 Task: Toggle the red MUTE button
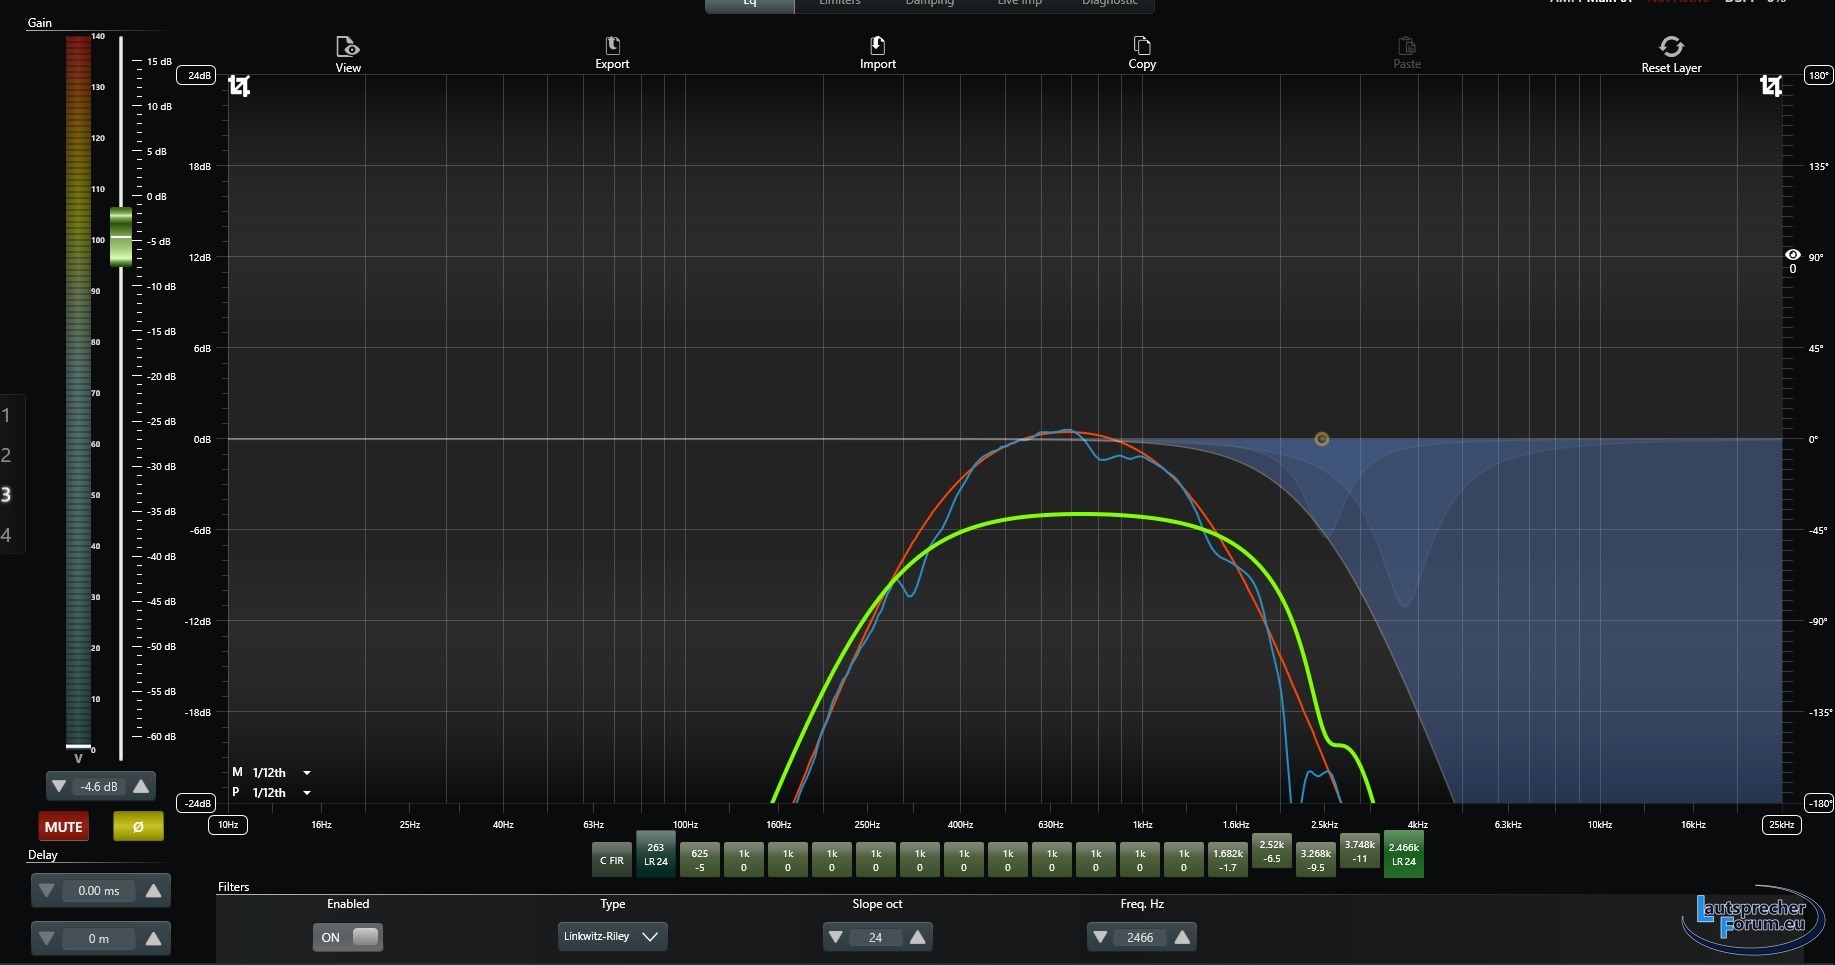(63, 827)
